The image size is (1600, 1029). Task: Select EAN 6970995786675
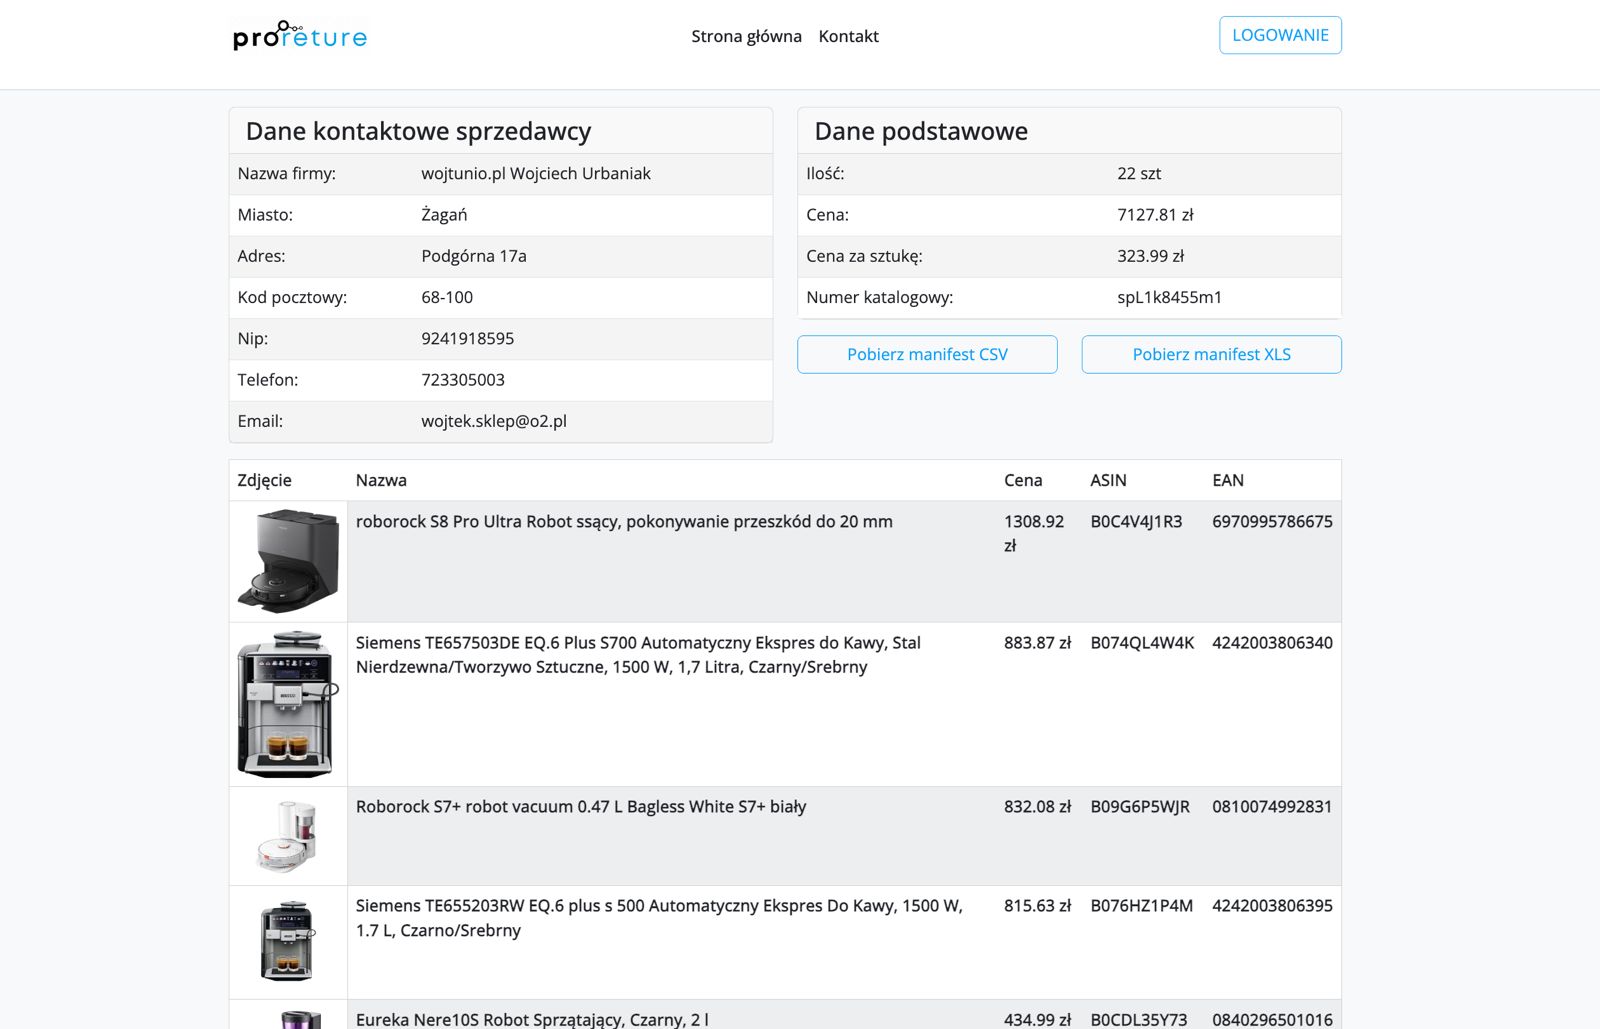pos(1272,521)
